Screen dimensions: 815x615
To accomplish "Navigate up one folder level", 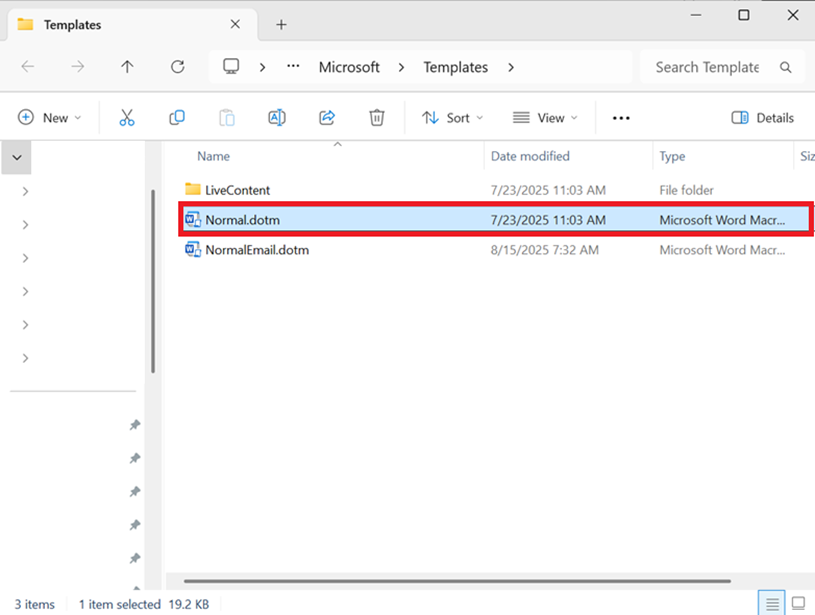I will pyautogui.click(x=127, y=67).
